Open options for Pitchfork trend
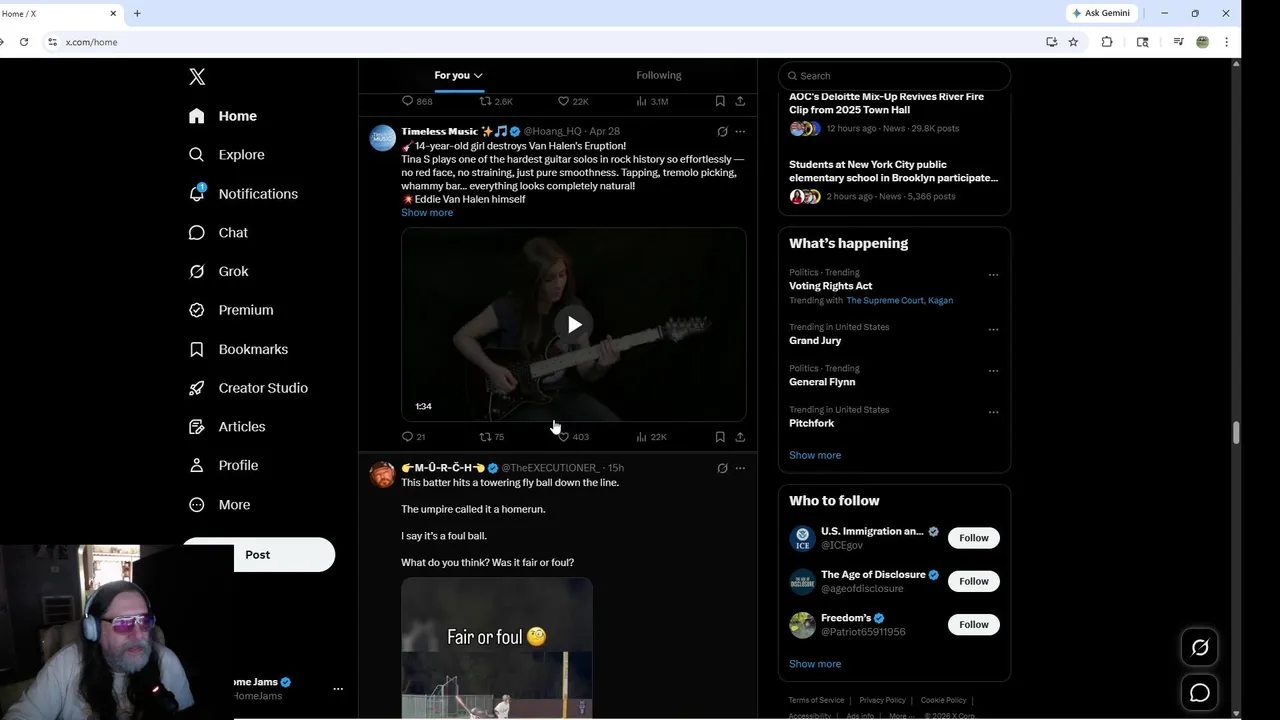Image resolution: width=1280 pixels, height=720 pixels. click(x=993, y=412)
